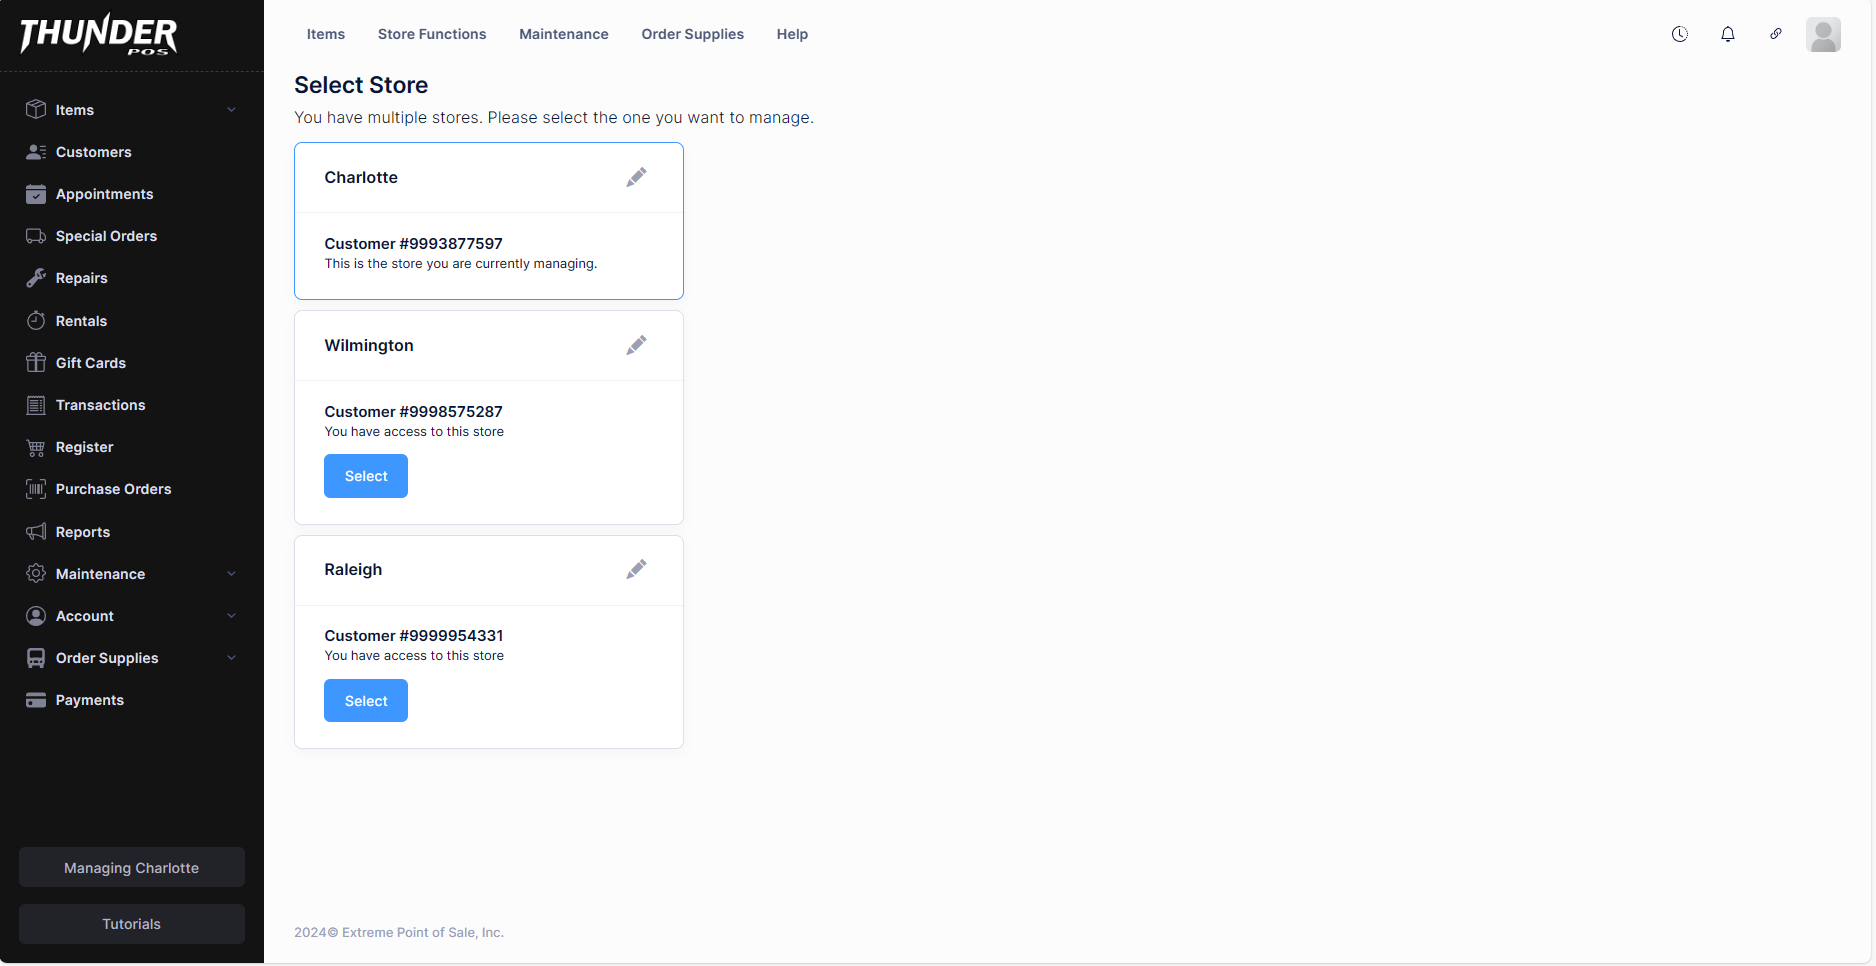The image size is (1876, 966).
Task: Open the user profile avatar
Action: coord(1822,35)
